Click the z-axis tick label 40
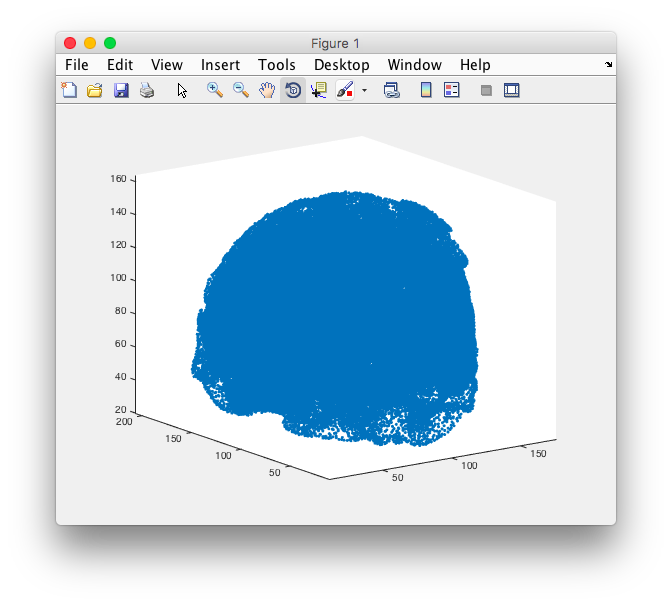Viewport: 672px width, 605px height. click(120, 377)
